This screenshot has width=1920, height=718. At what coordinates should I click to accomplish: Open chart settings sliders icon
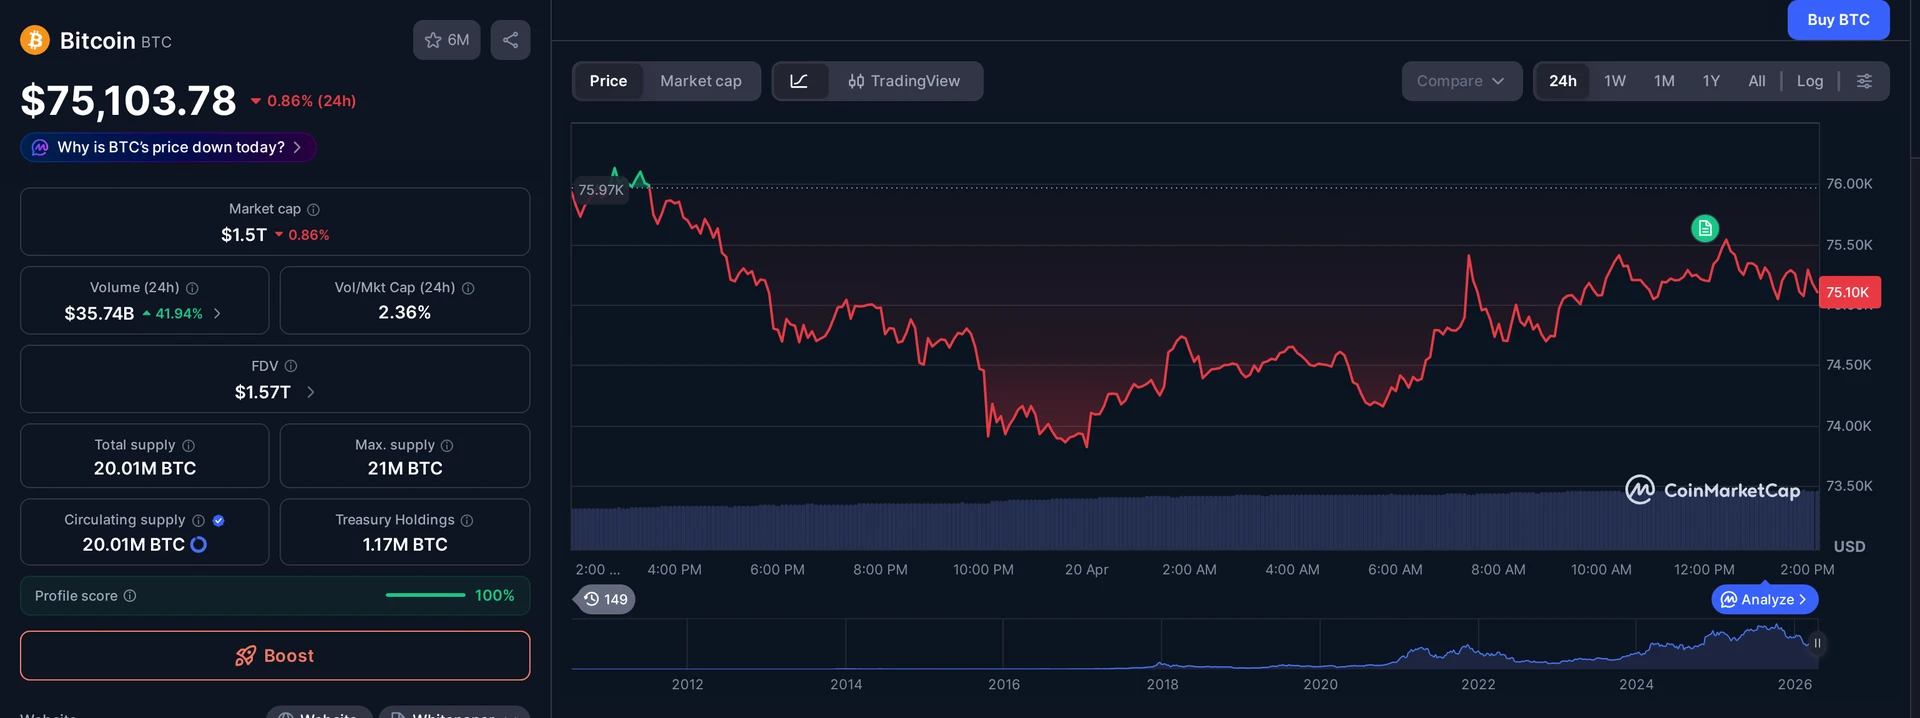pos(1864,81)
